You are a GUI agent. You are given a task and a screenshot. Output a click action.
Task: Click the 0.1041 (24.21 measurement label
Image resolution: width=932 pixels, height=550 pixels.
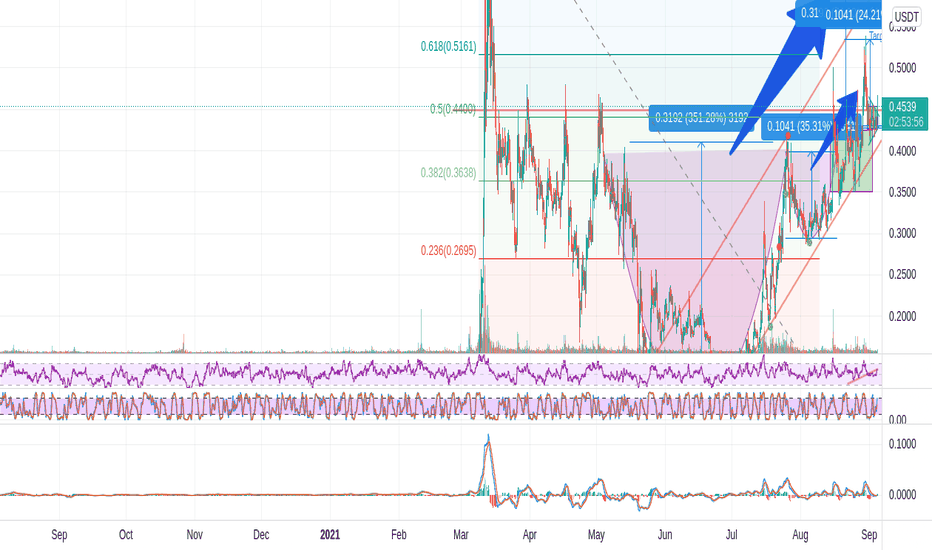click(x=852, y=15)
